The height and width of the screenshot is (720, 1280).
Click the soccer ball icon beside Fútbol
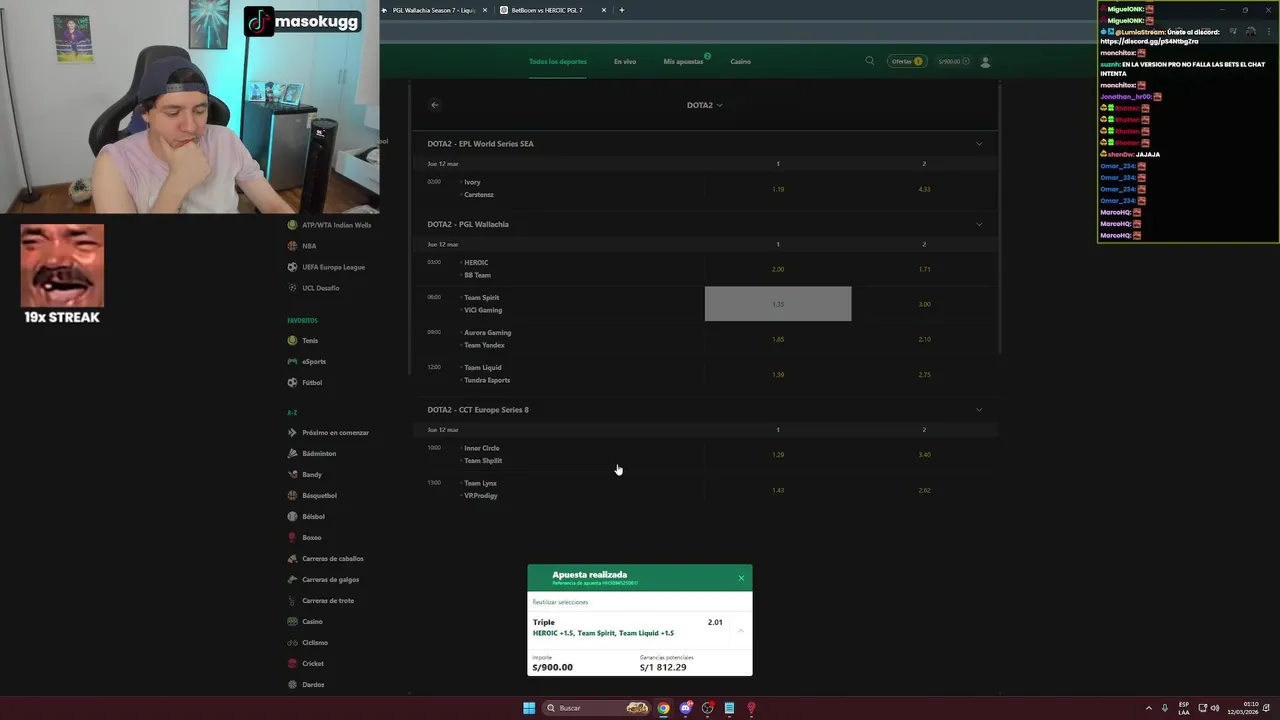pyautogui.click(x=292, y=383)
